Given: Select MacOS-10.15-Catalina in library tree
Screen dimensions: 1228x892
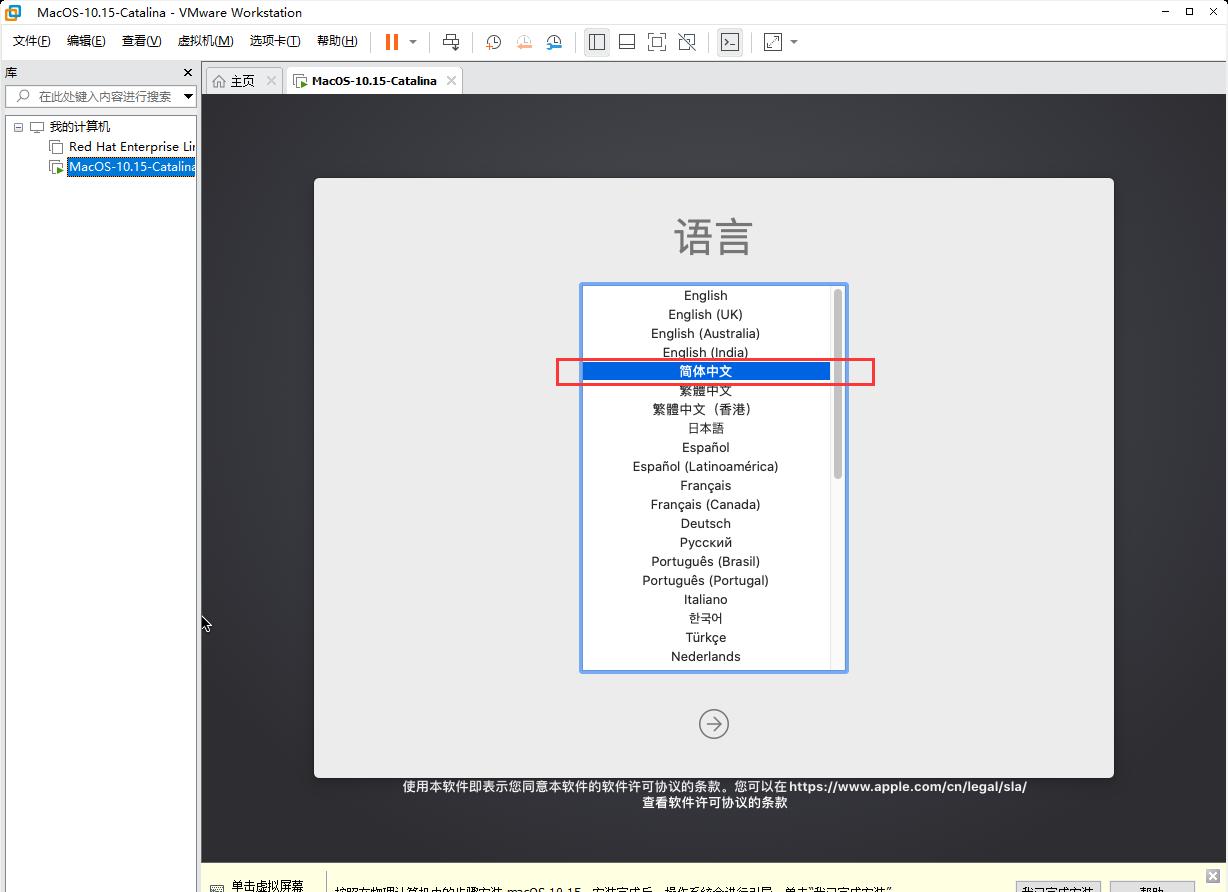Looking at the screenshot, I should (x=131, y=167).
